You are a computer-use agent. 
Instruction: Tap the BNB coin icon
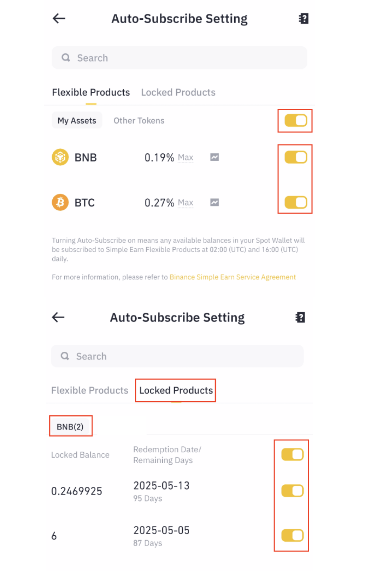click(x=60, y=157)
